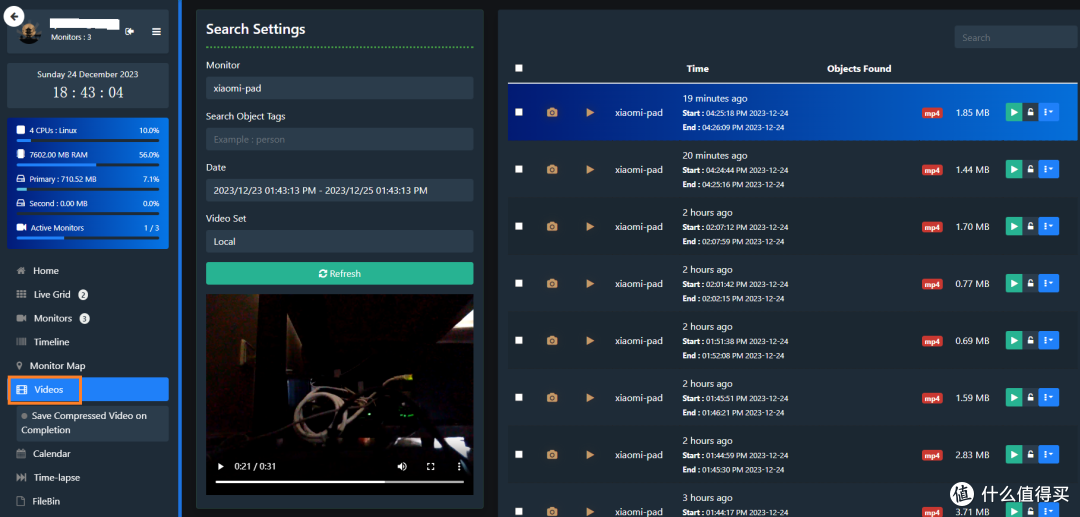Check the box for the 20 minutes ago video
The height and width of the screenshot is (517, 1080).
518,170
